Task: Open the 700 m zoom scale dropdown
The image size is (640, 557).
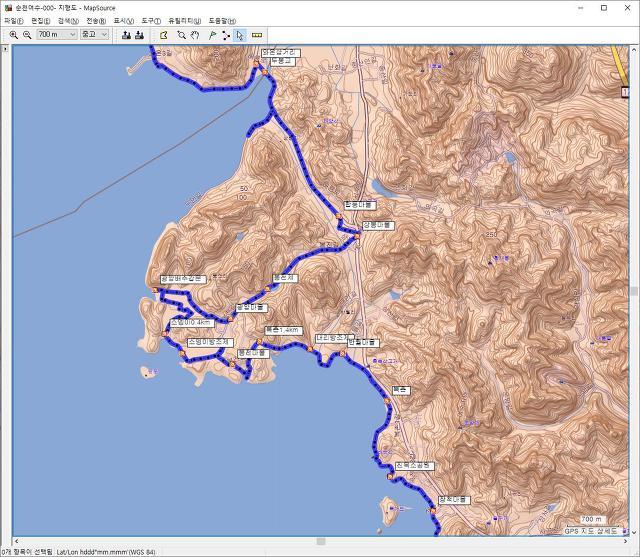Action: coord(57,35)
